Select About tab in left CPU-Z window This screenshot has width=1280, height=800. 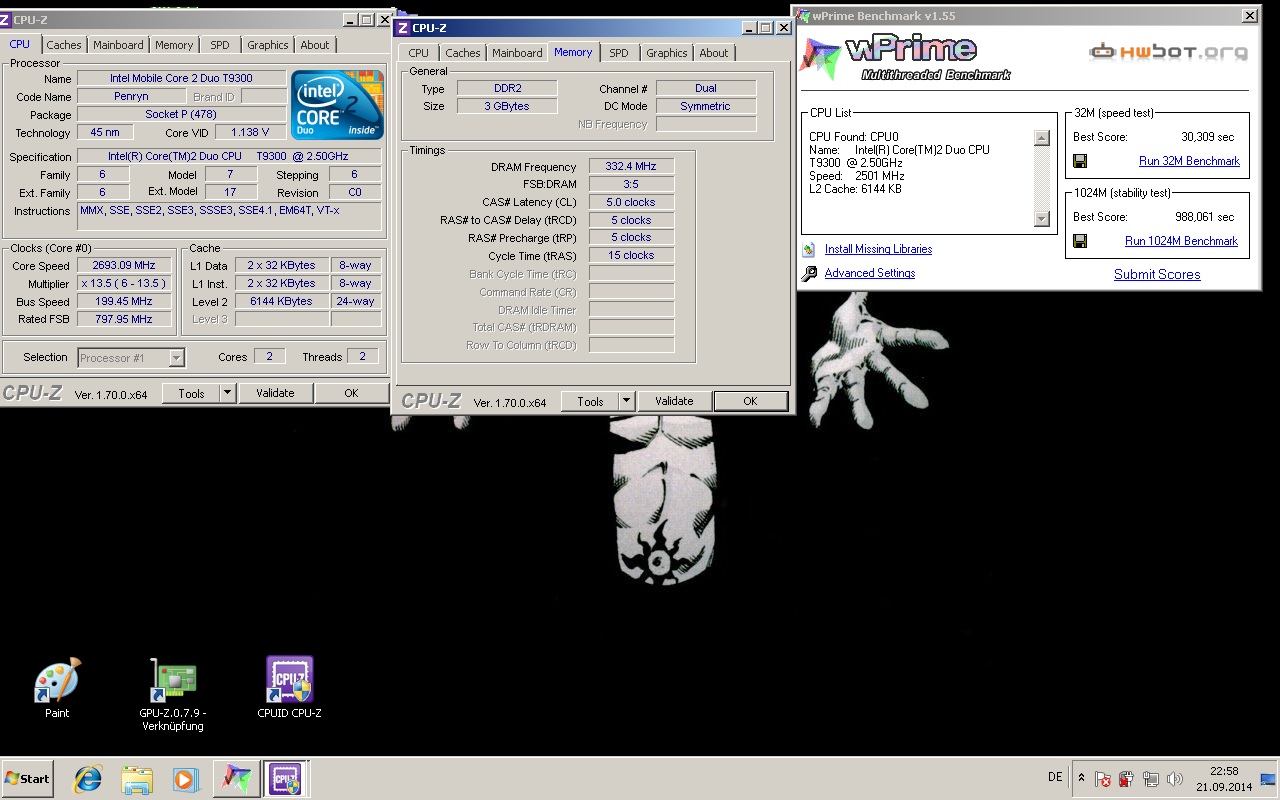(315, 45)
